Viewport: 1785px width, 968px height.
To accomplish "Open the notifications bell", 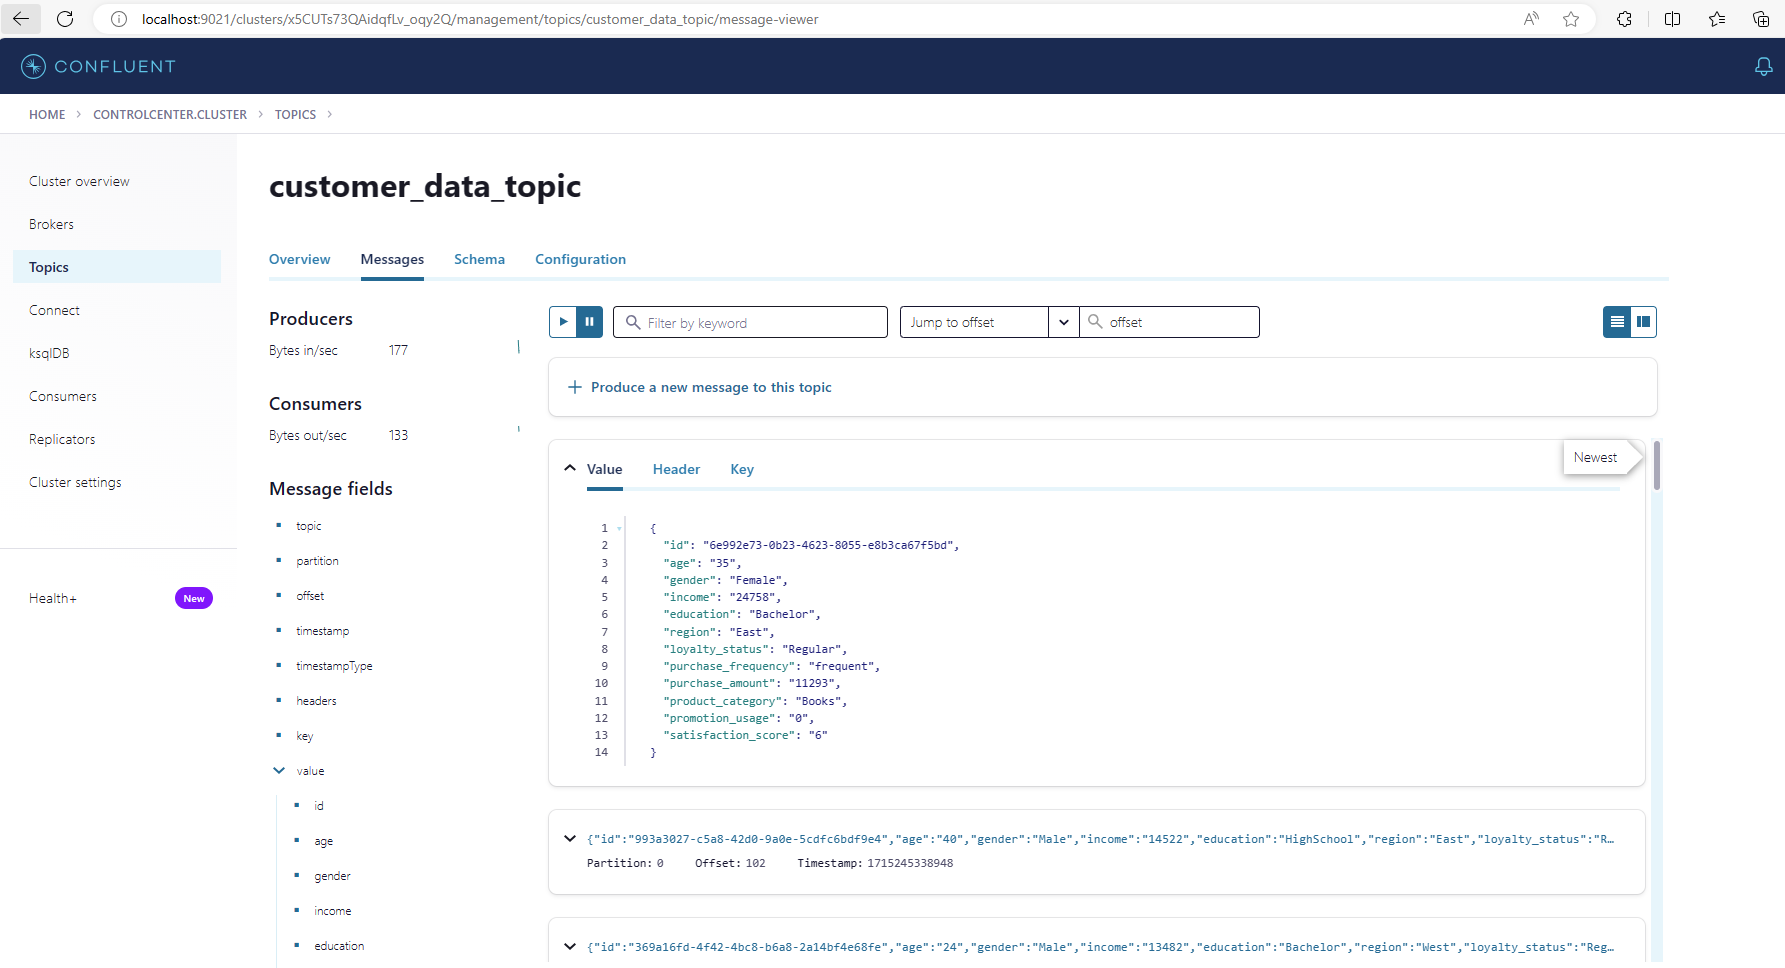I will tap(1763, 66).
